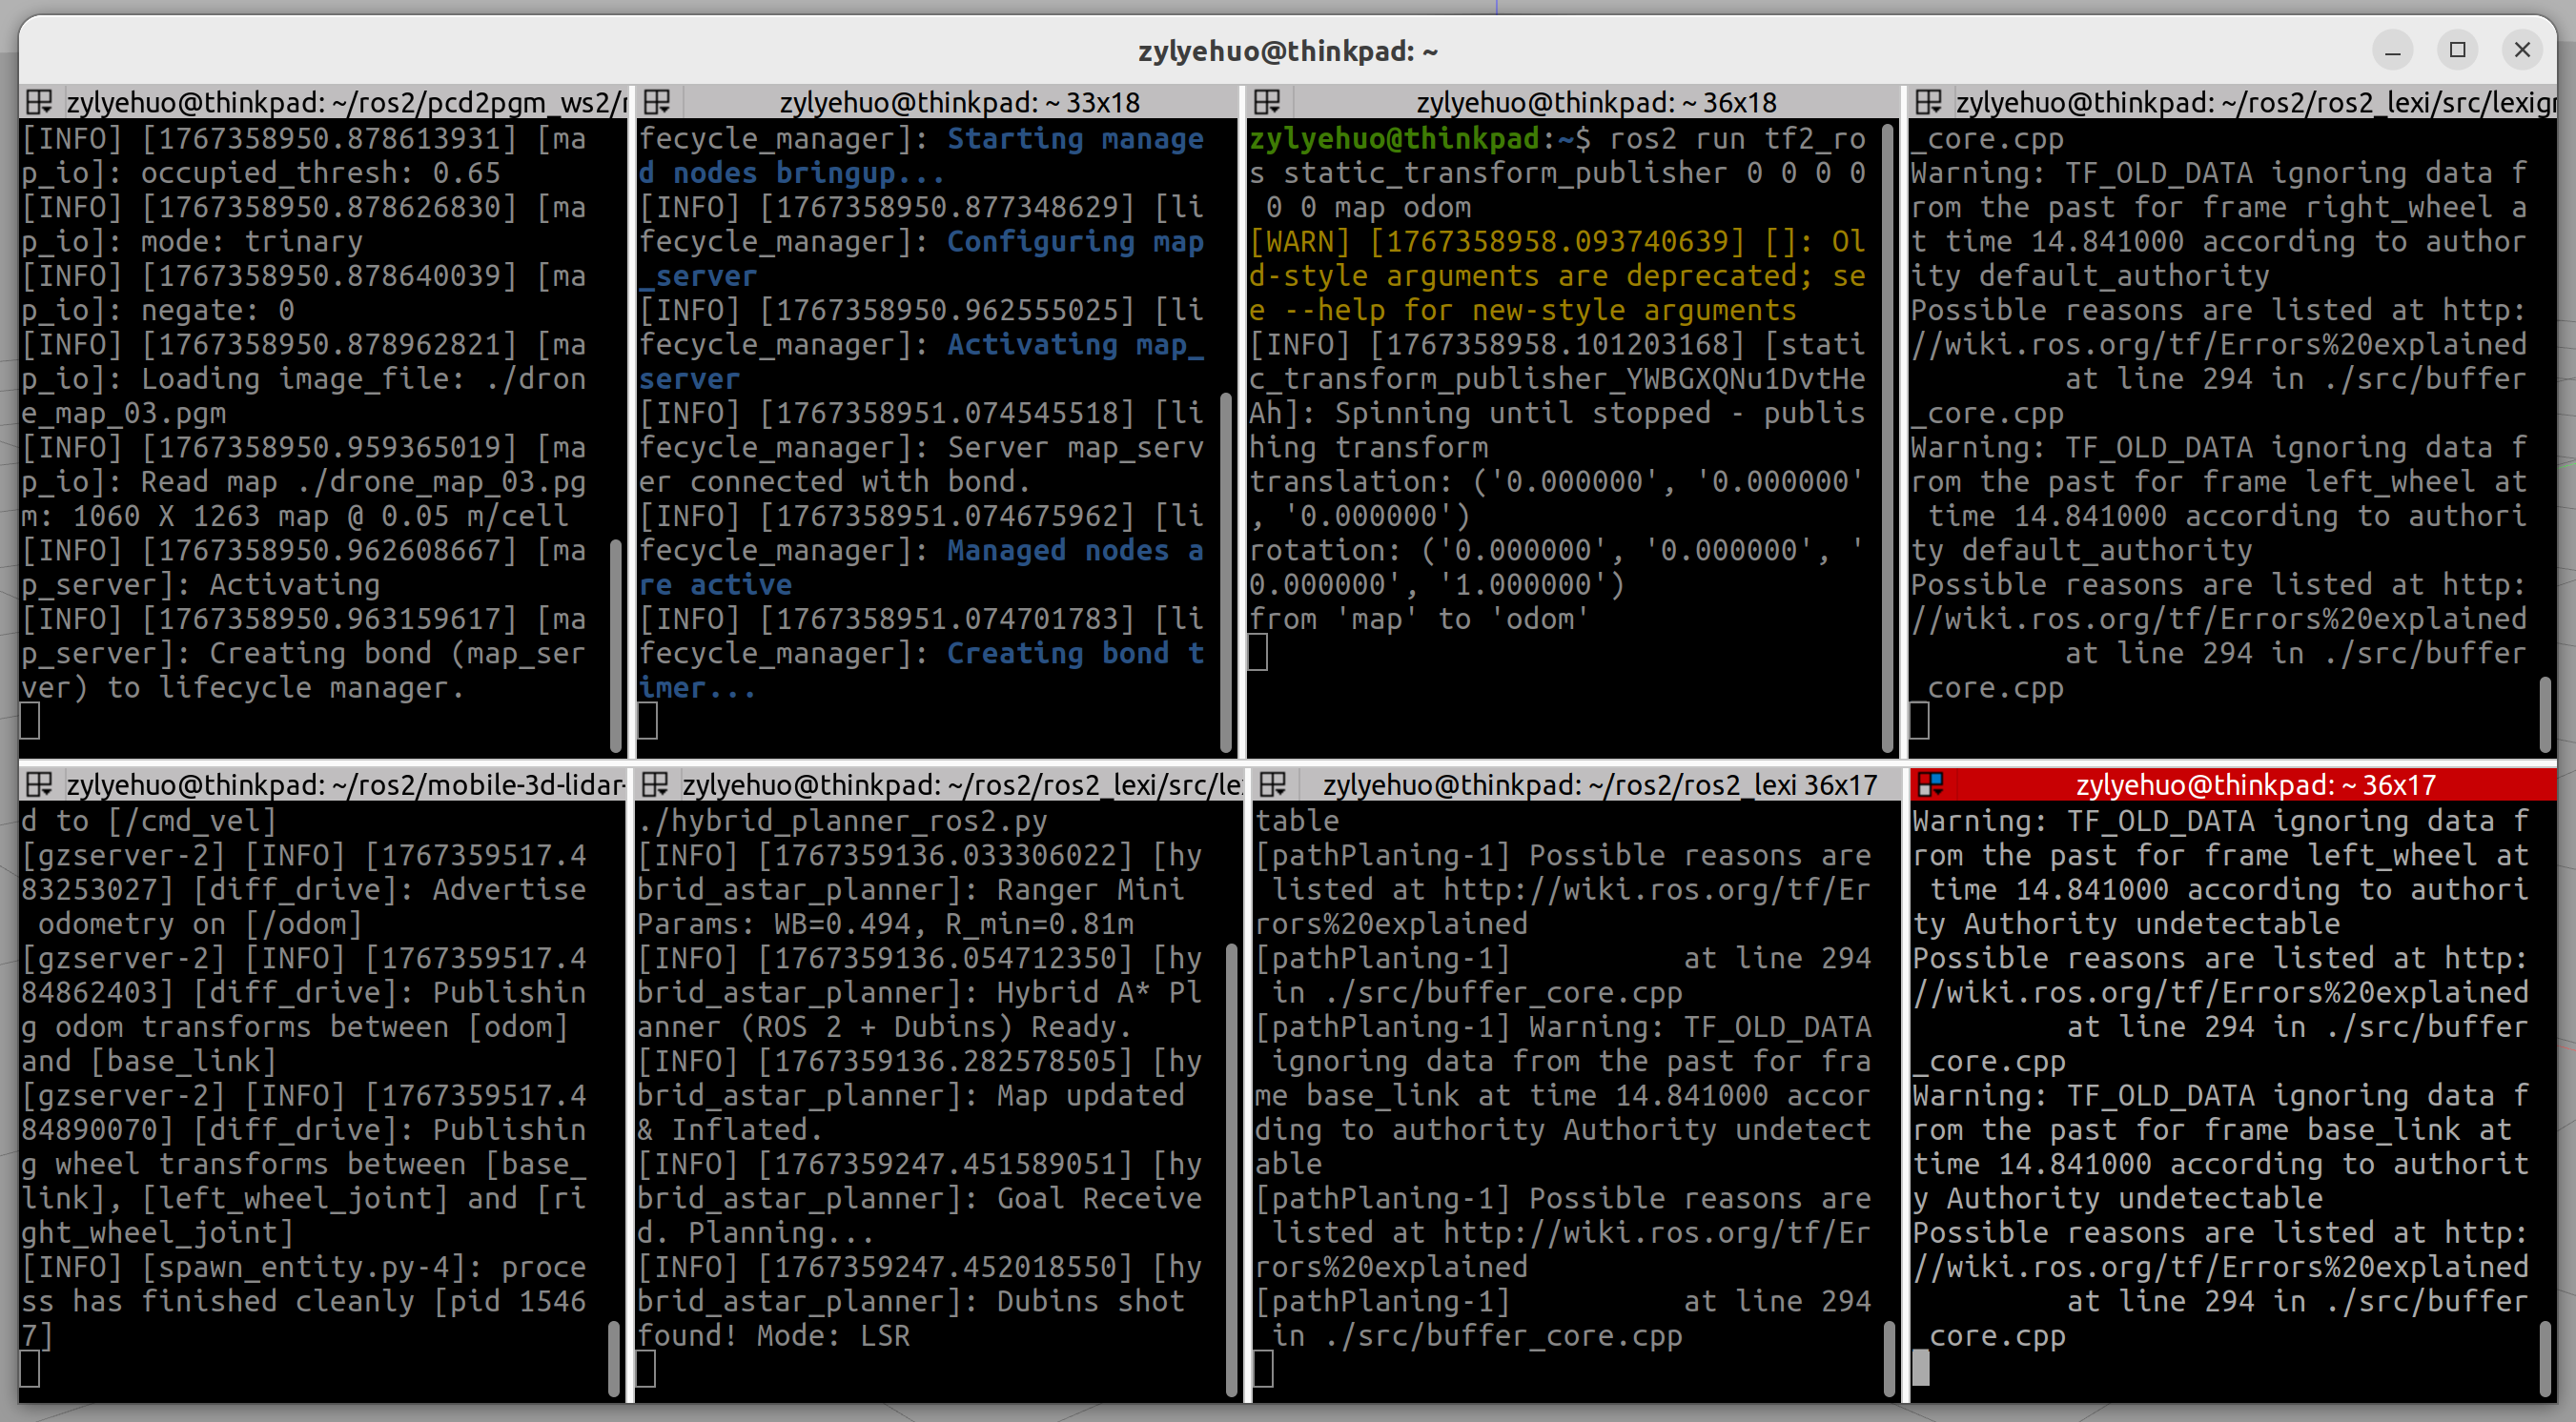Image resolution: width=2576 pixels, height=1422 pixels.
Task: Click ros2_lexi 36x17 pane title
Action: pyautogui.click(x=1598, y=785)
